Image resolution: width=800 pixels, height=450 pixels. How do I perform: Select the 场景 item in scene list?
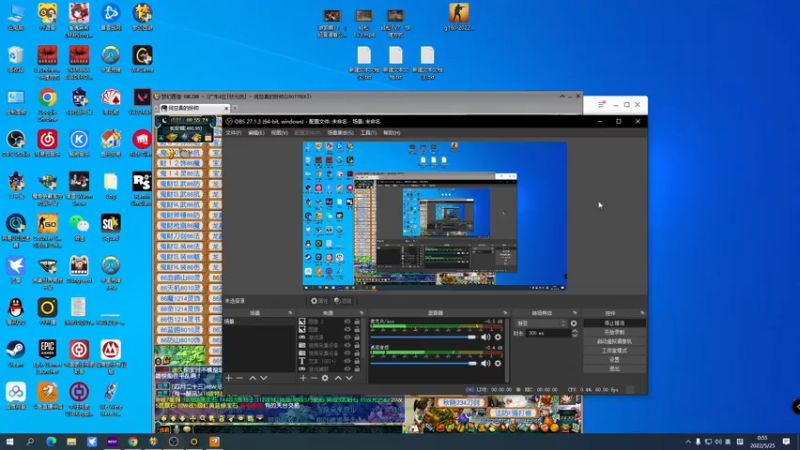tap(259, 321)
